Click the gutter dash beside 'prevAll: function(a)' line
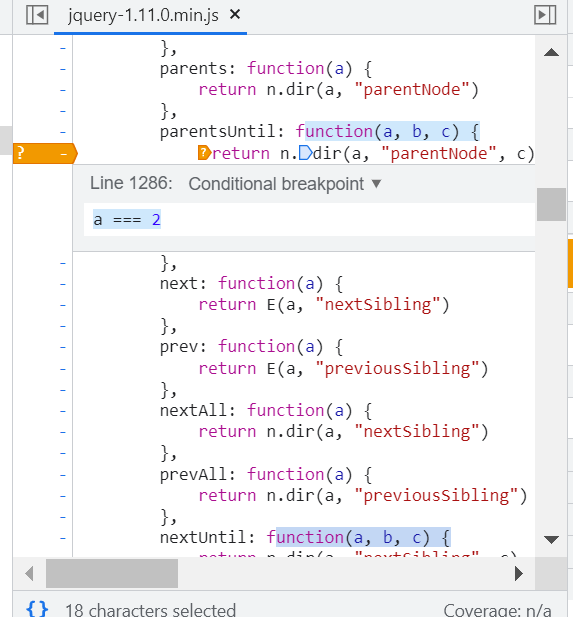The height and width of the screenshot is (617, 573). point(63,475)
